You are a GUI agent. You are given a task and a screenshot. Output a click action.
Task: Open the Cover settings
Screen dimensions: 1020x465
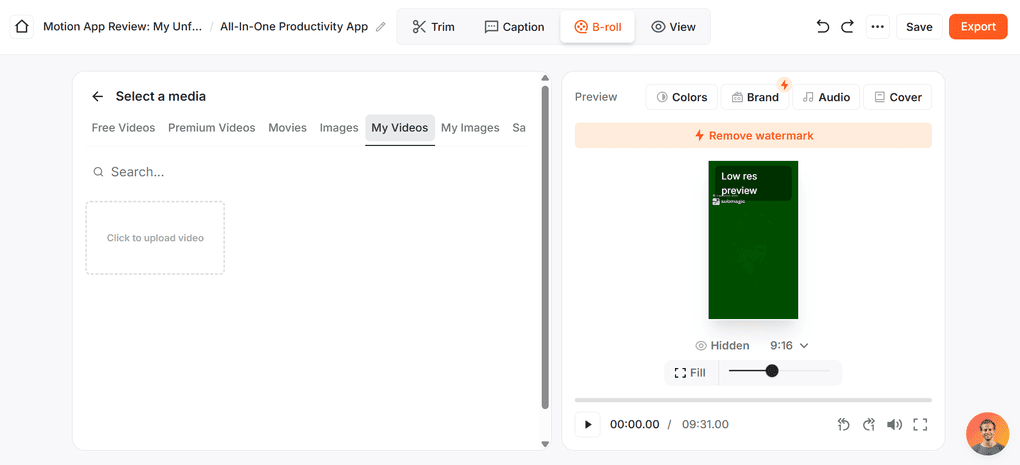click(898, 97)
